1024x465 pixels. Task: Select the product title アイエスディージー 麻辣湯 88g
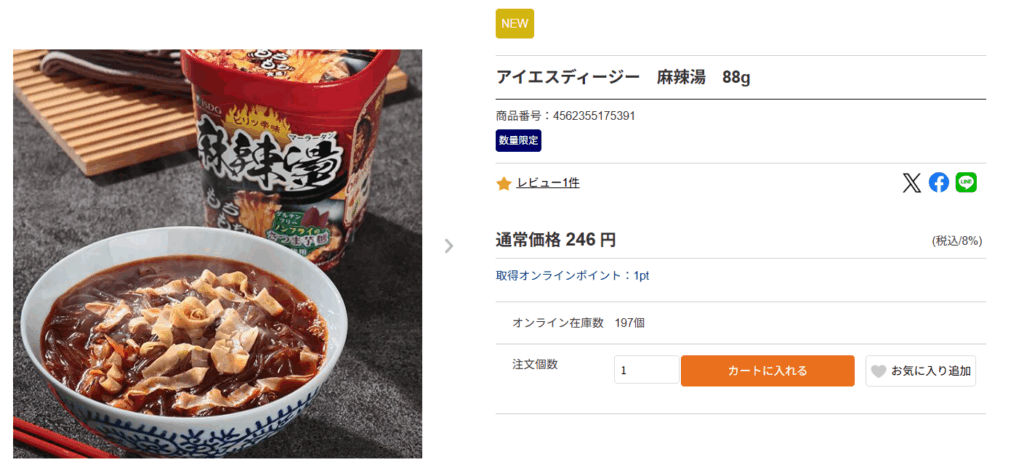(622, 78)
